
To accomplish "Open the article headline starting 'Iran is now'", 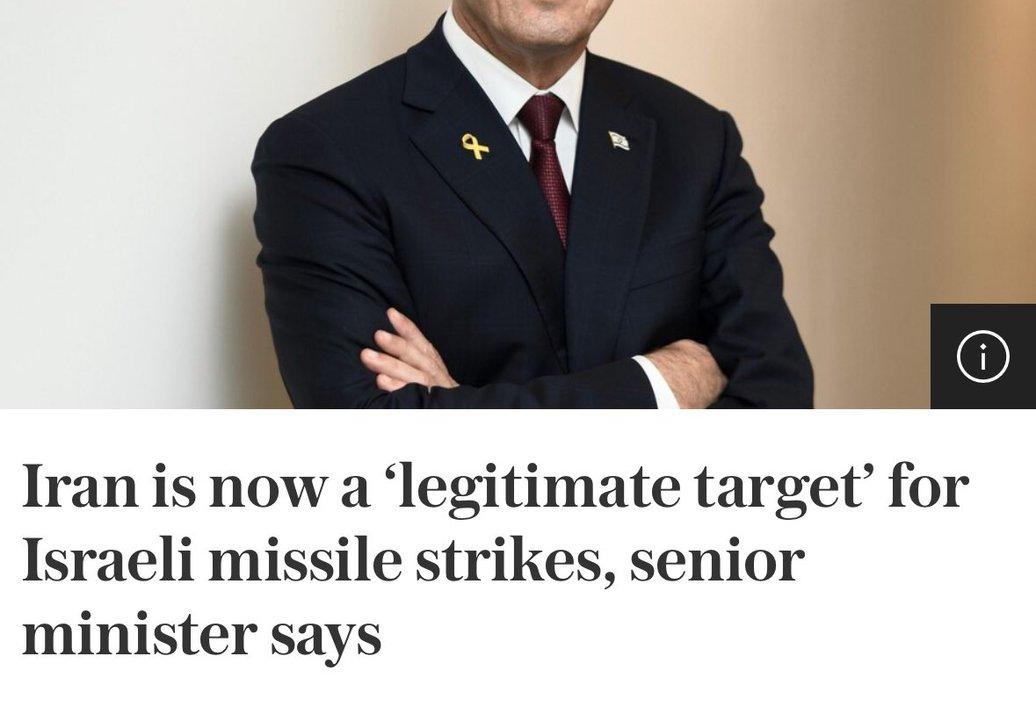I will tap(496, 560).
